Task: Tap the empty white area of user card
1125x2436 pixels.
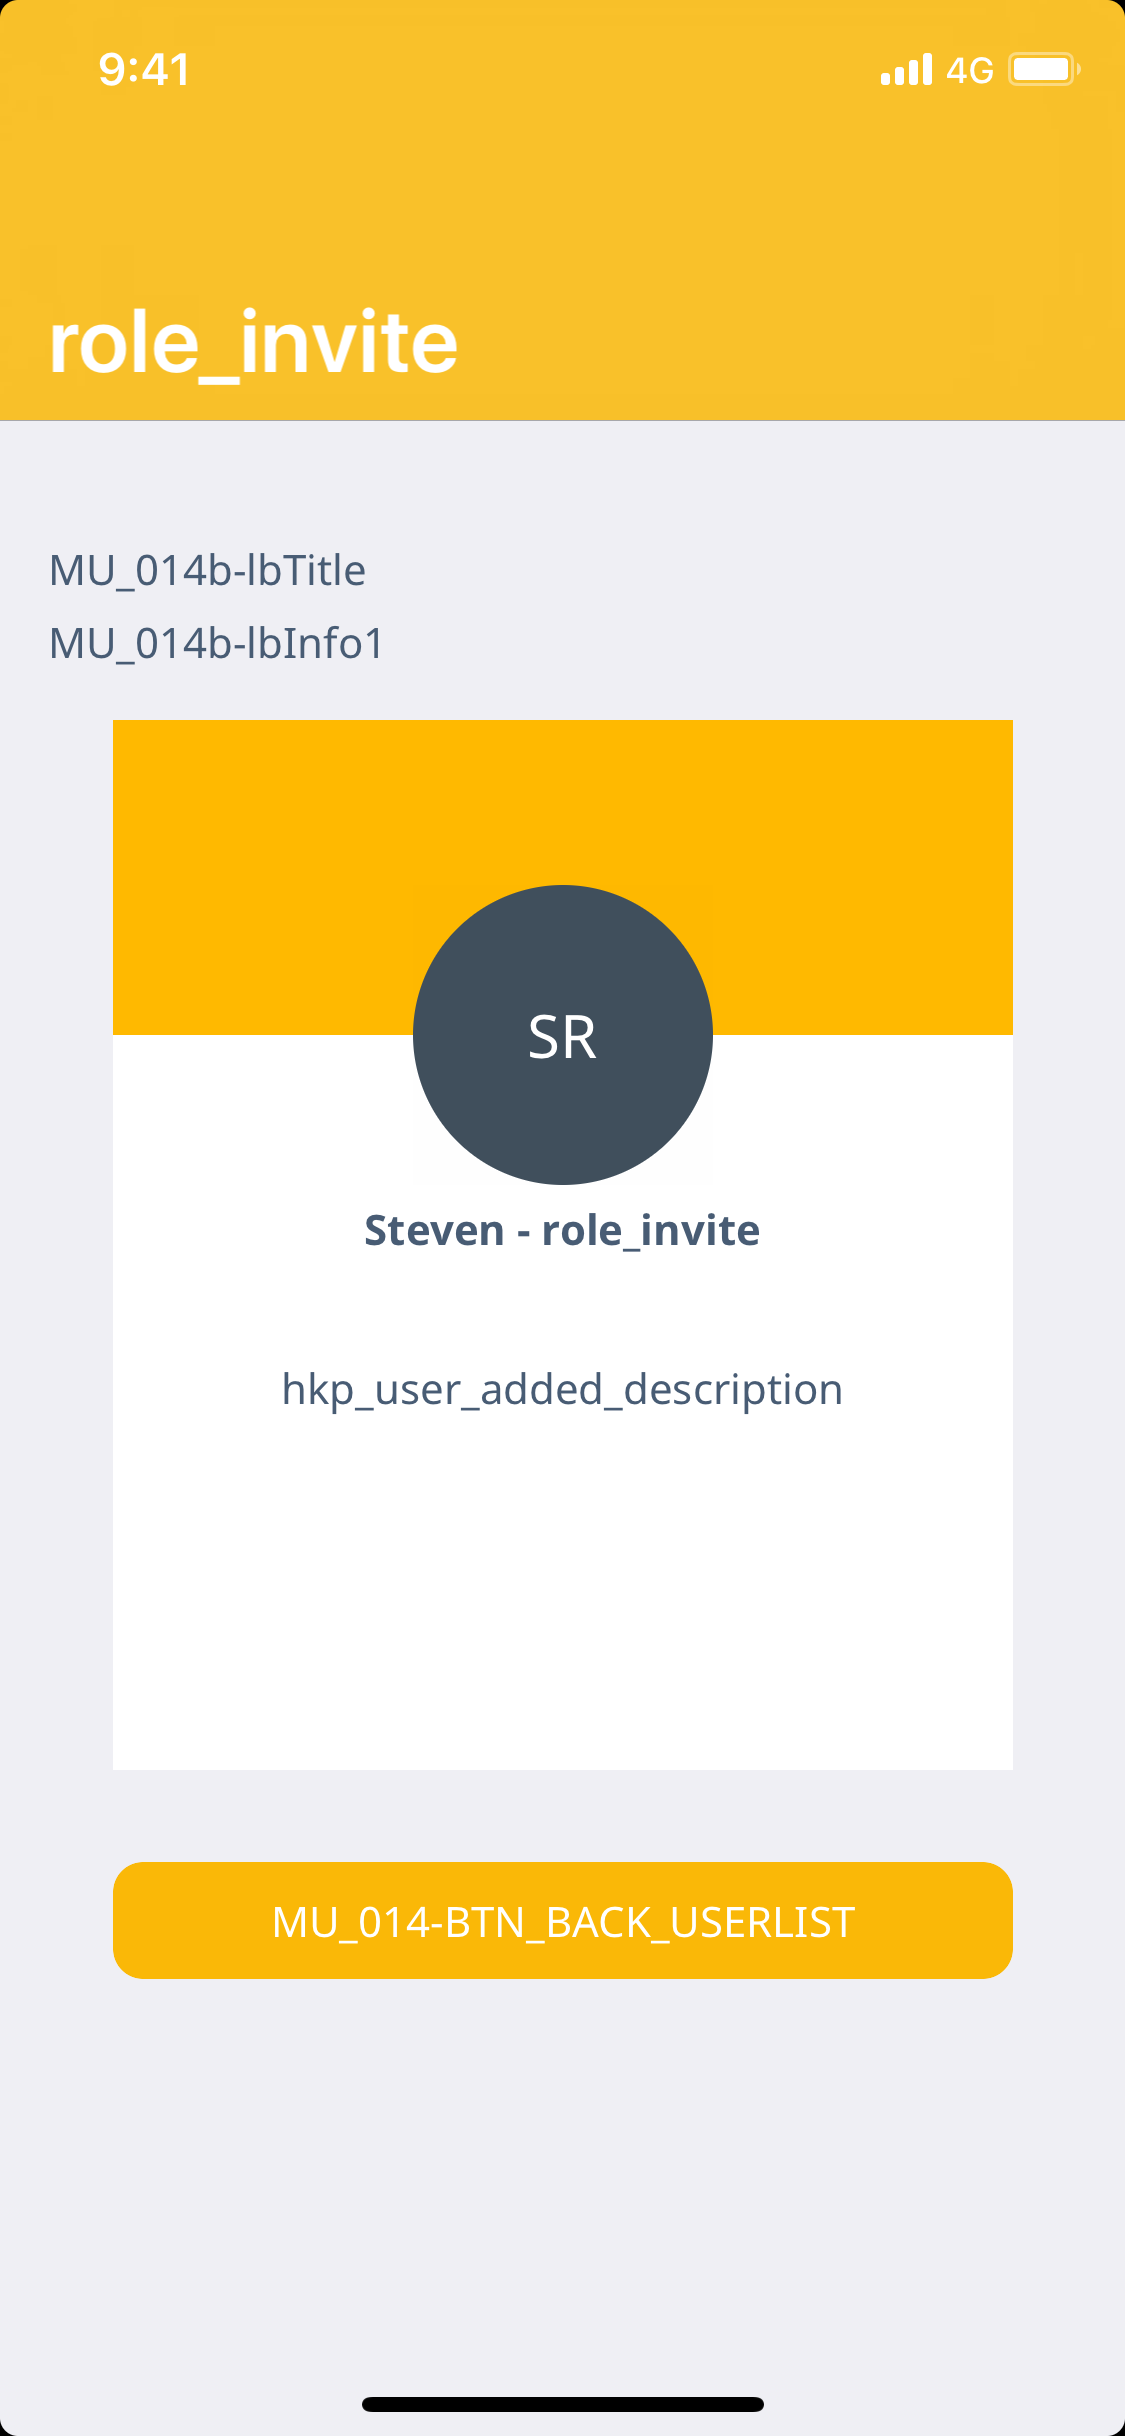Action: pos(562,1600)
